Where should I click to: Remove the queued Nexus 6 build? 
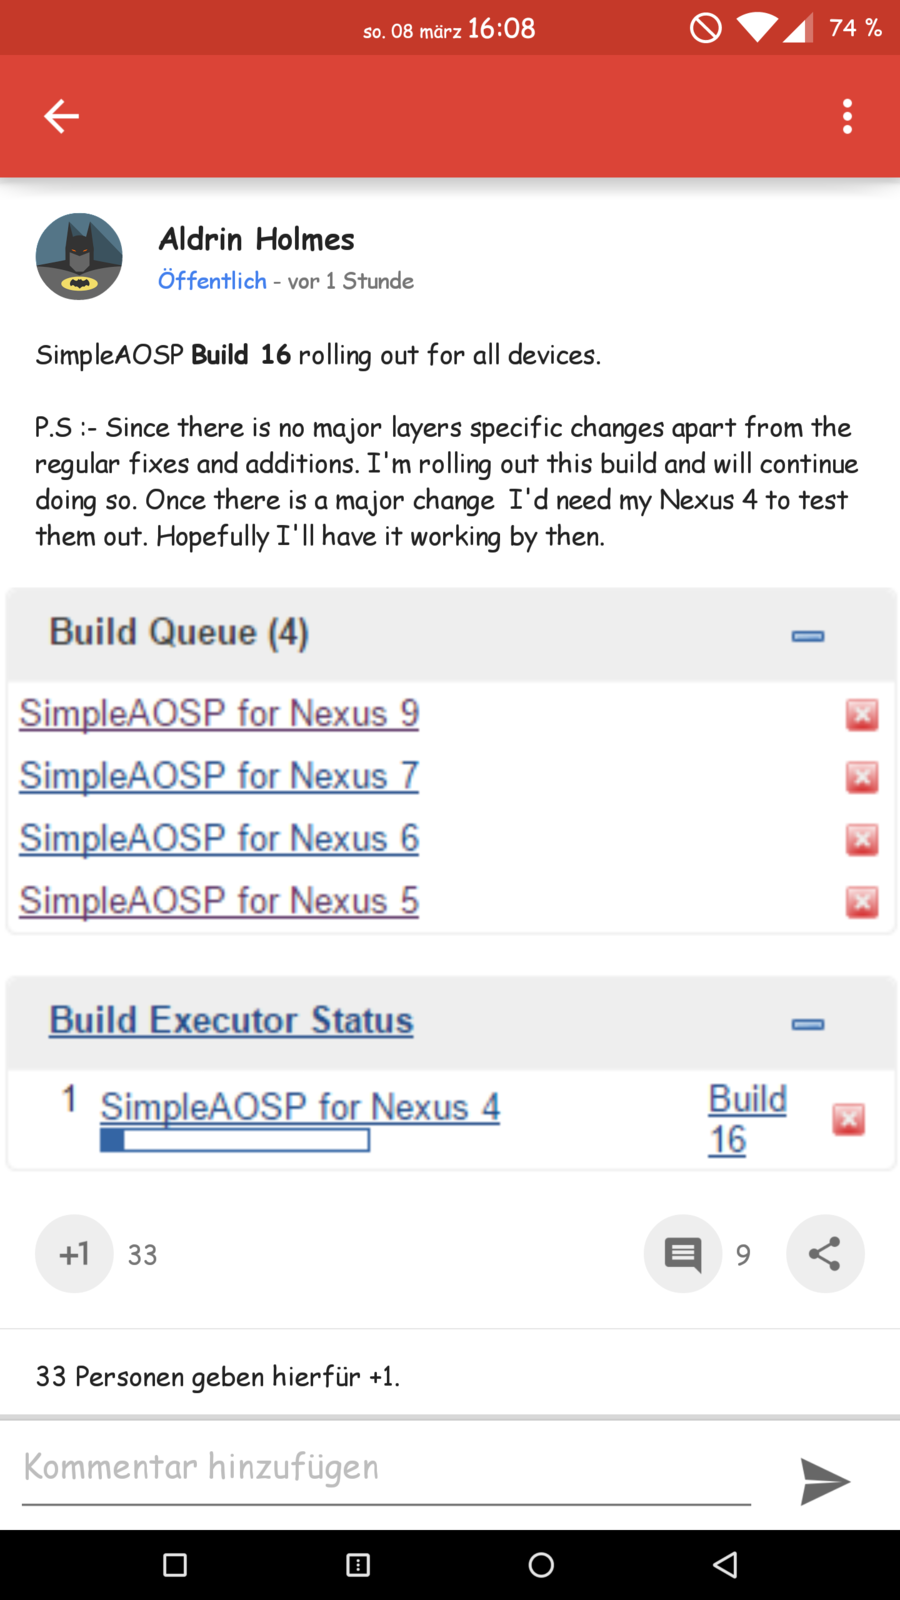862,839
